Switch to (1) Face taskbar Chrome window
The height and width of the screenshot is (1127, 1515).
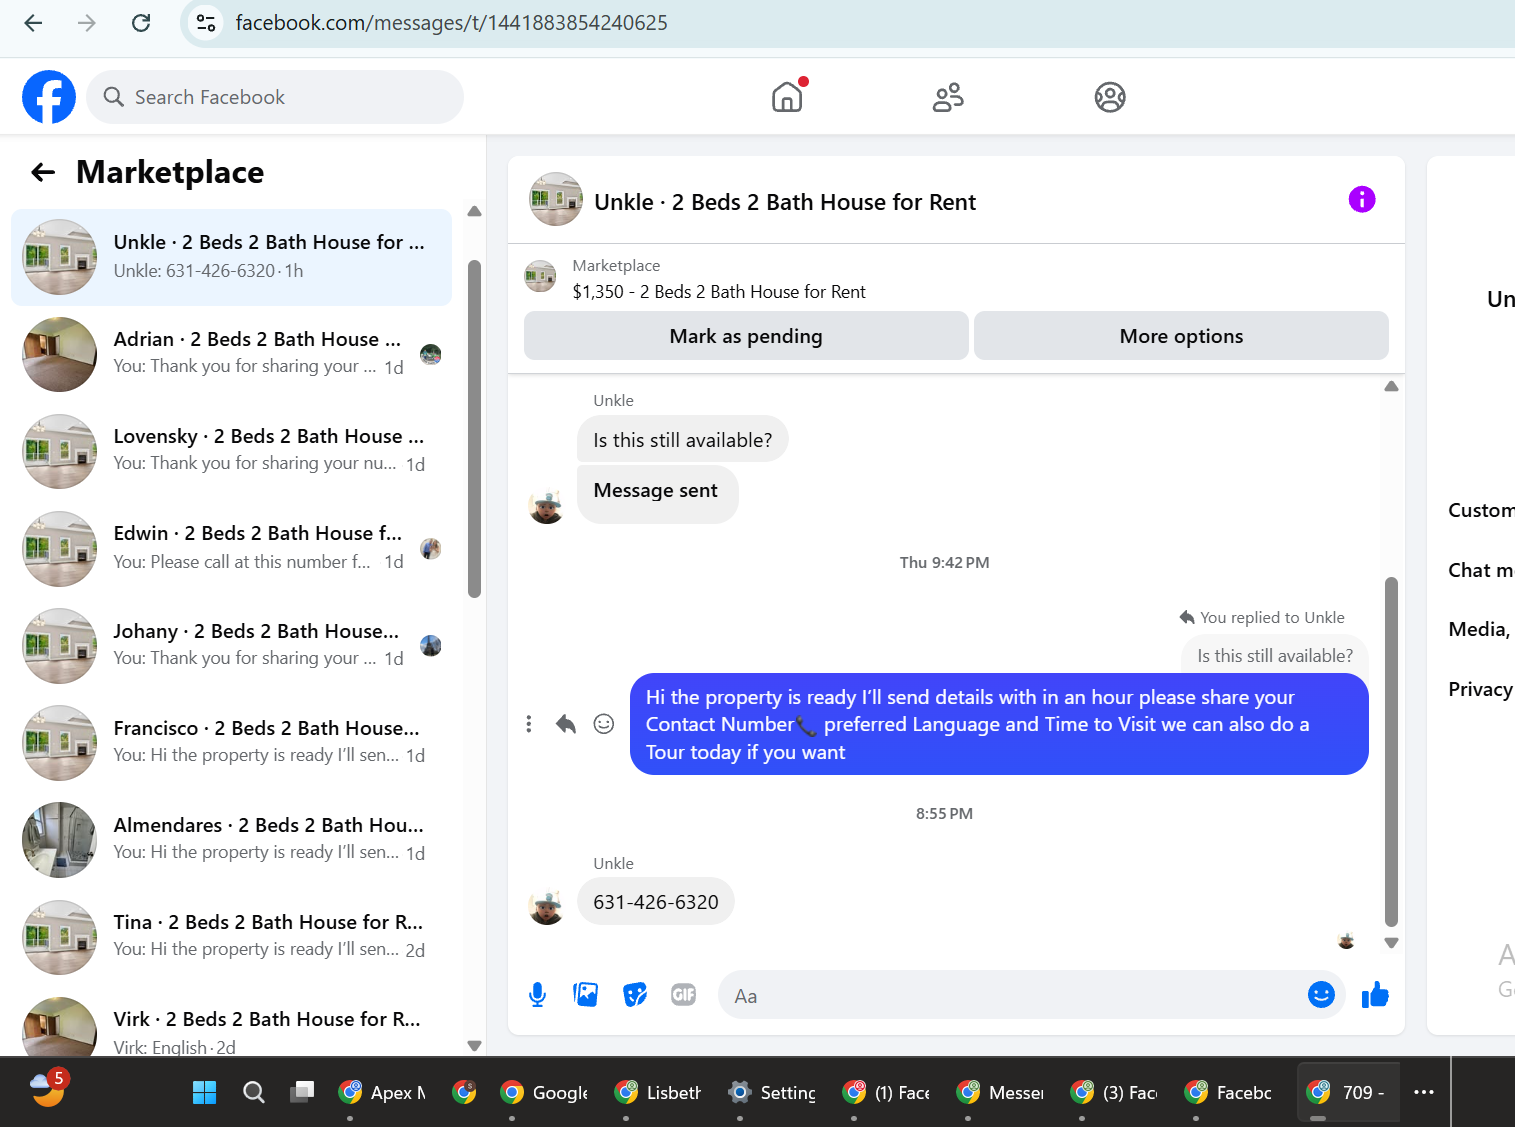[x=886, y=1092]
